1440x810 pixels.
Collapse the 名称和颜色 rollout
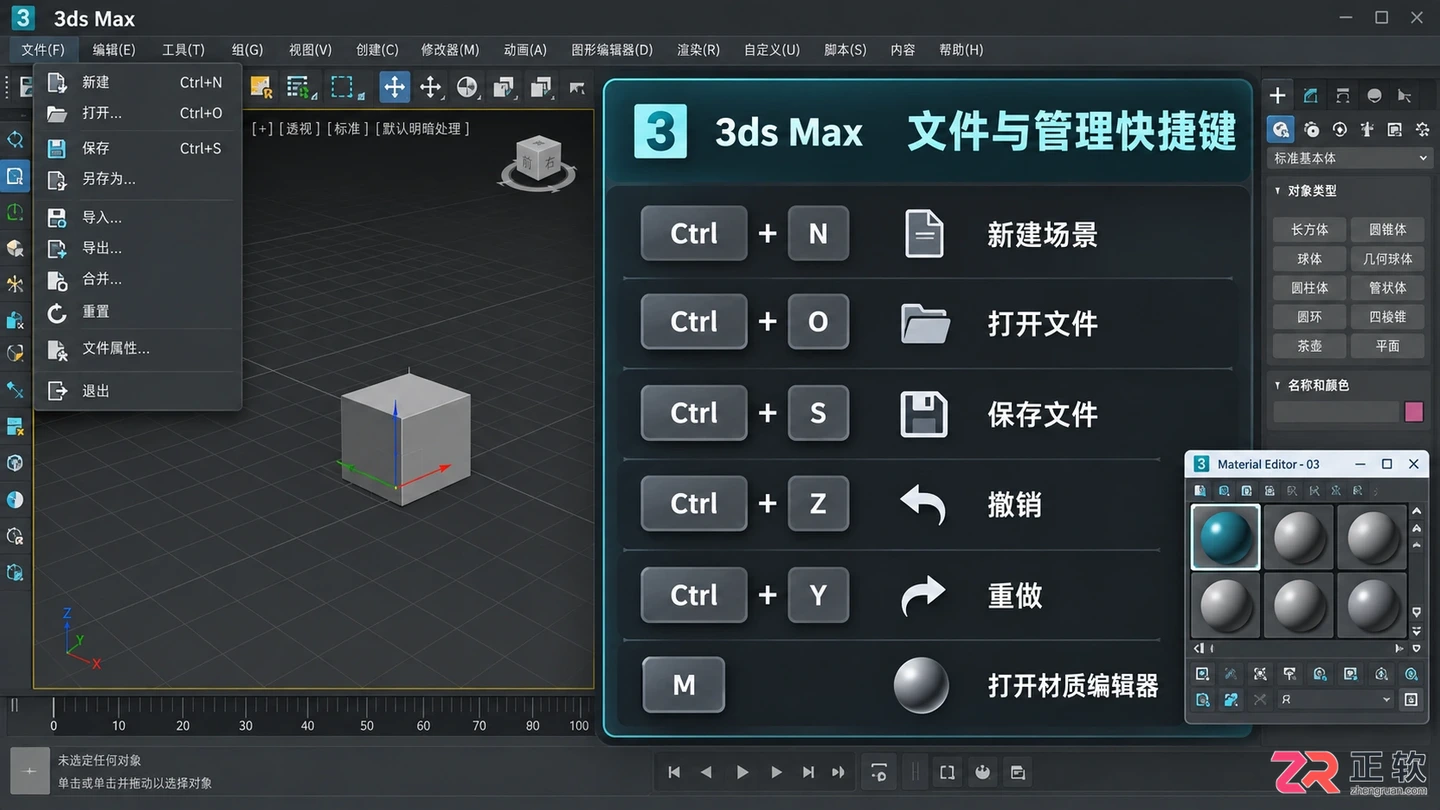click(x=1278, y=385)
